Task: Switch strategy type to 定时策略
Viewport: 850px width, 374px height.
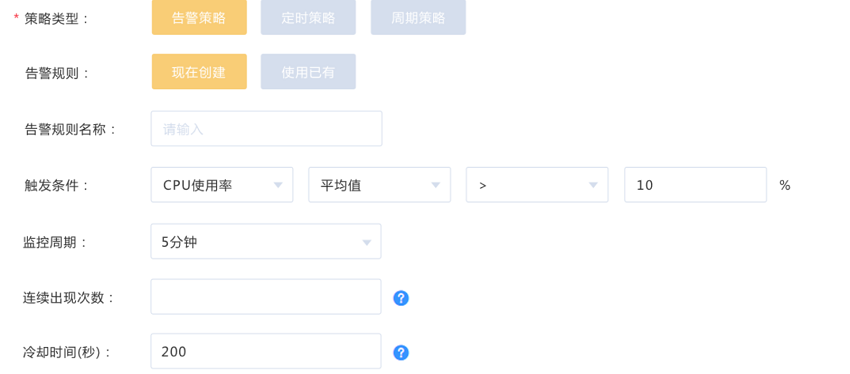Action: click(308, 17)
